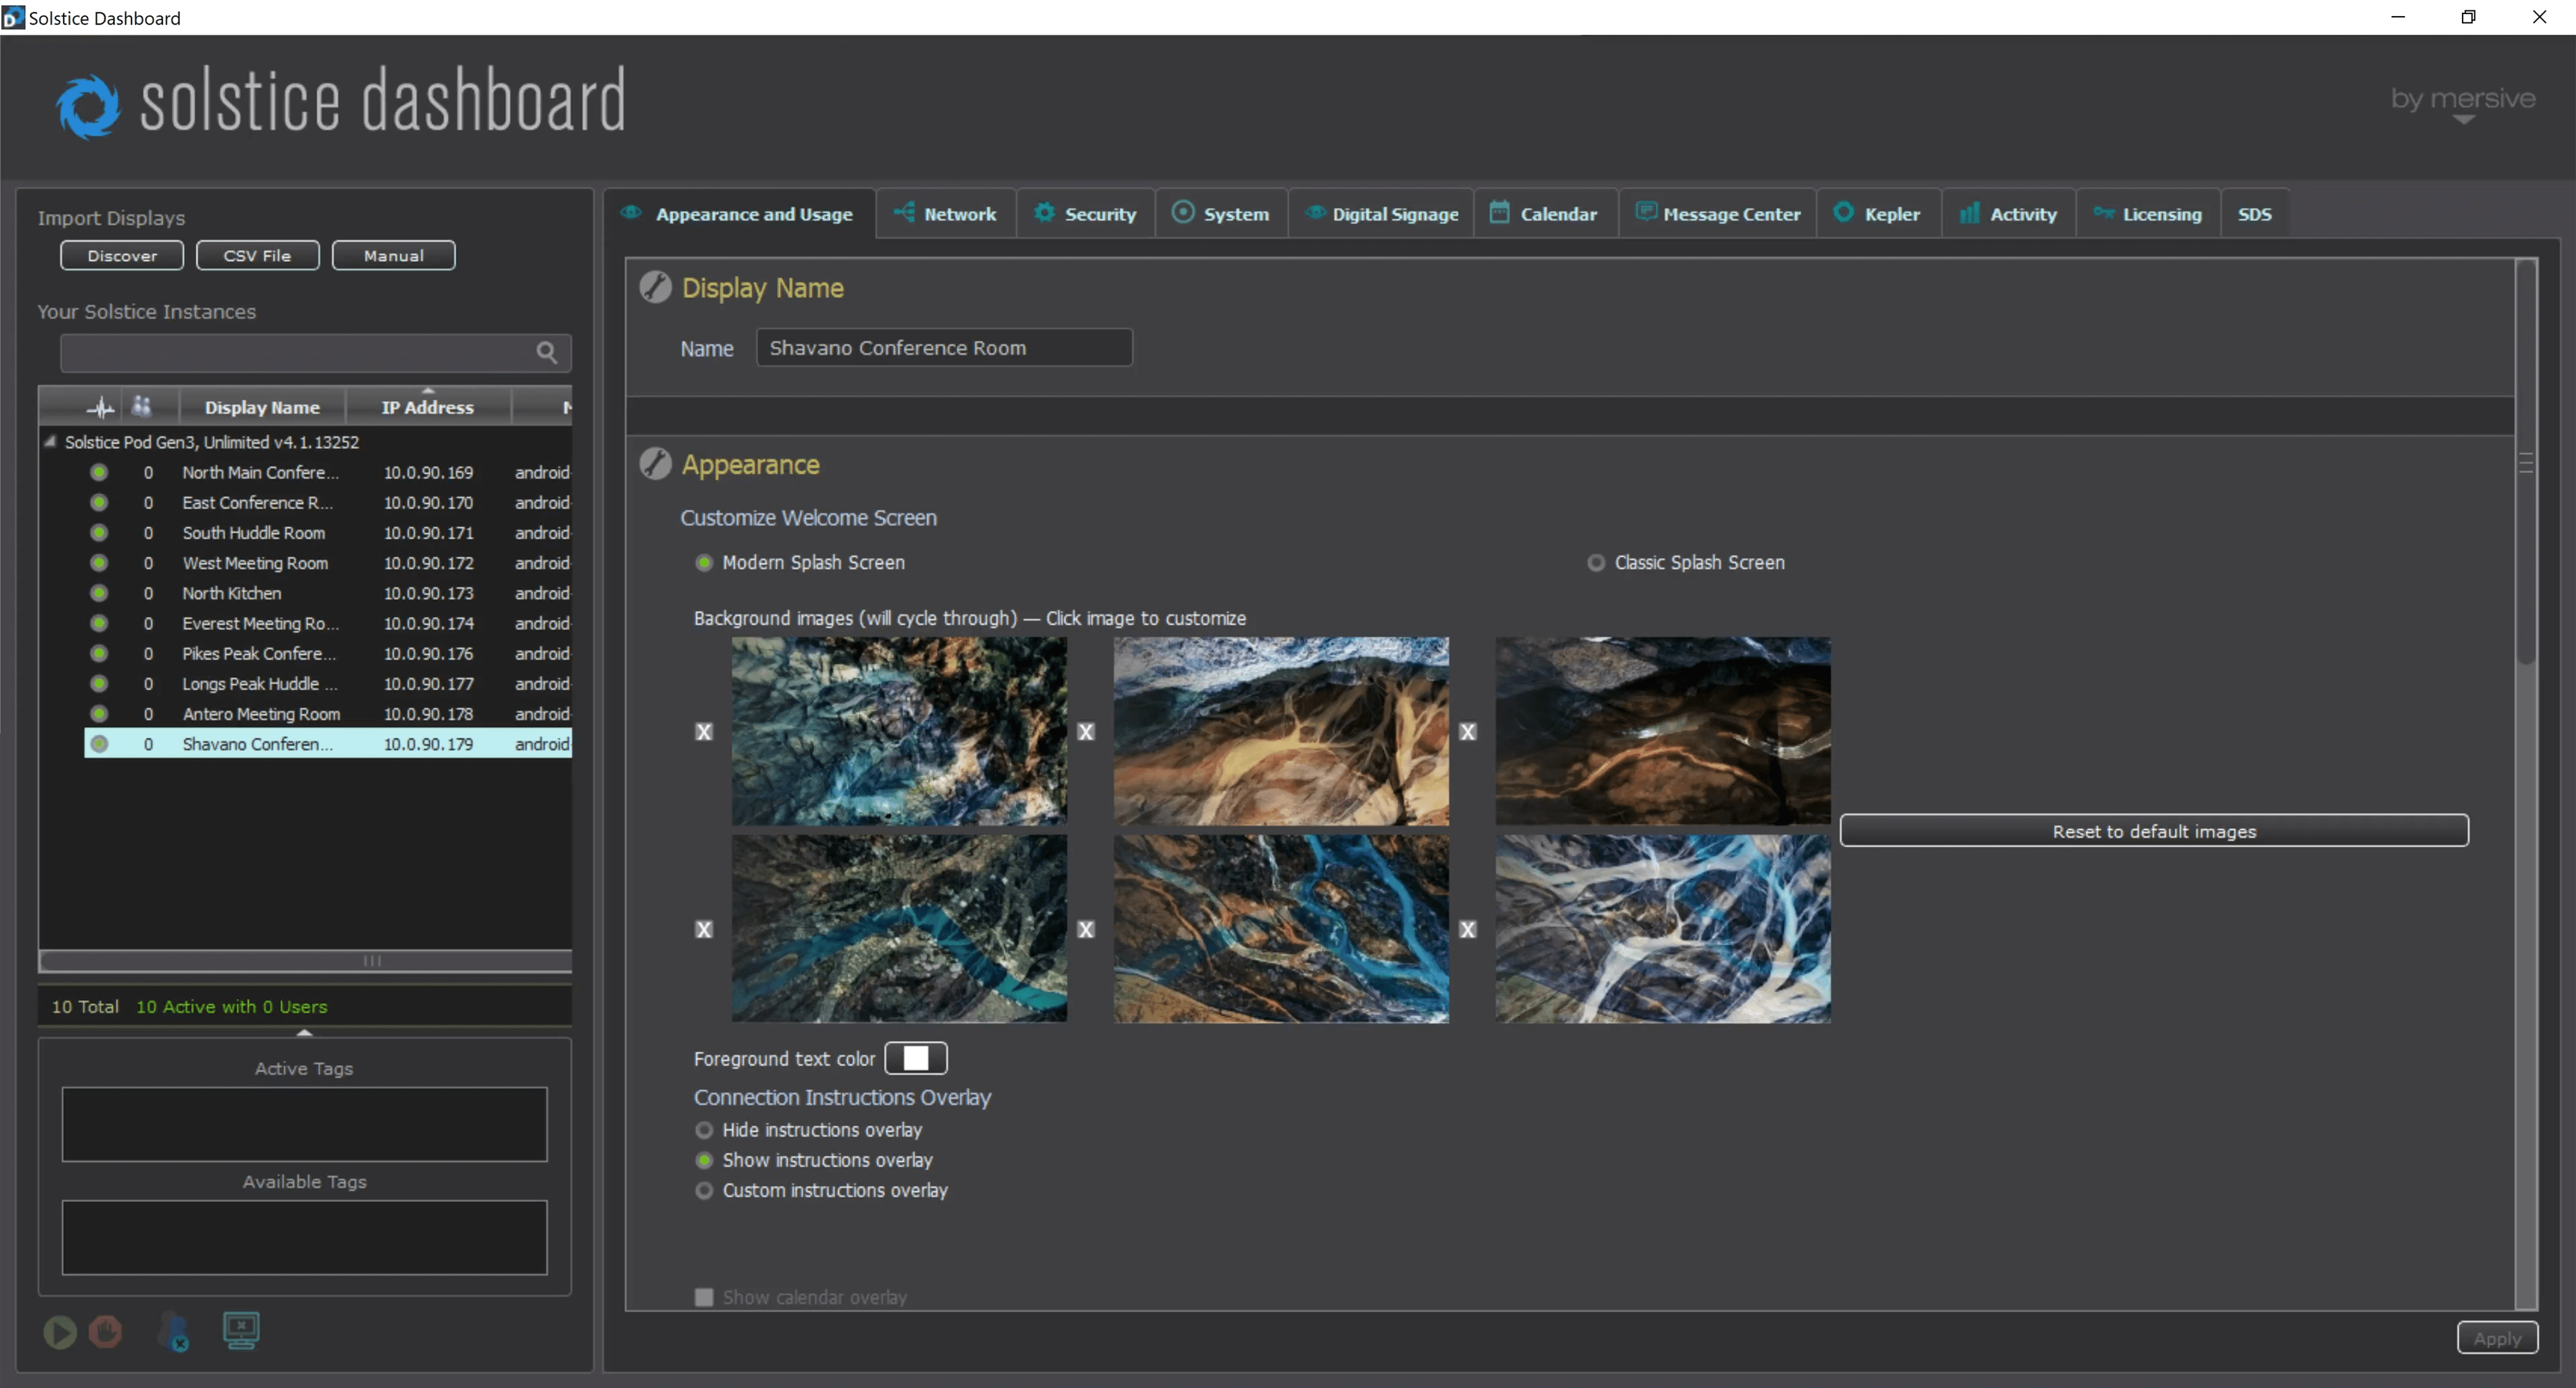Remove the first background image with its X
The width and height of the screenshot is (2576, 1388).
coord(704,732)
